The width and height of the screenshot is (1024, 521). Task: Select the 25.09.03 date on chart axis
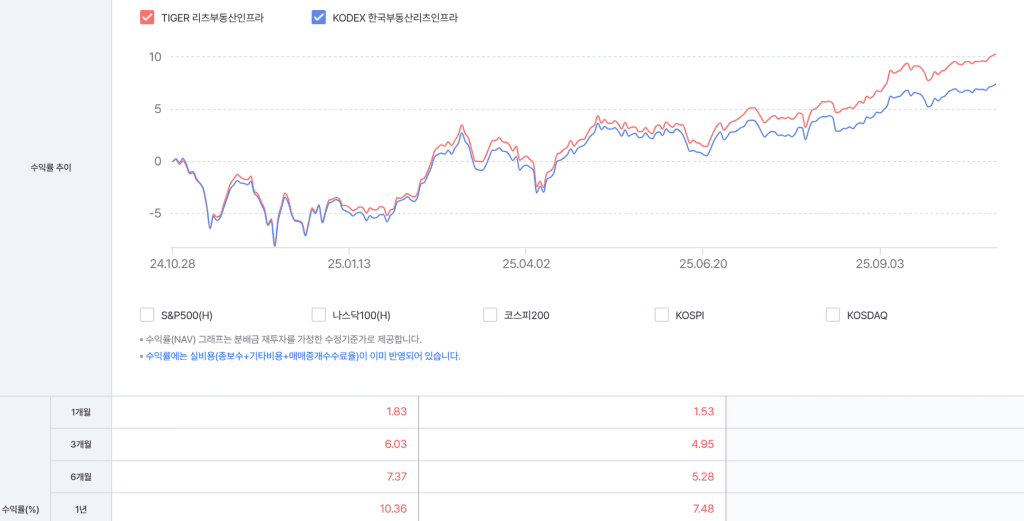coord(879,264)
